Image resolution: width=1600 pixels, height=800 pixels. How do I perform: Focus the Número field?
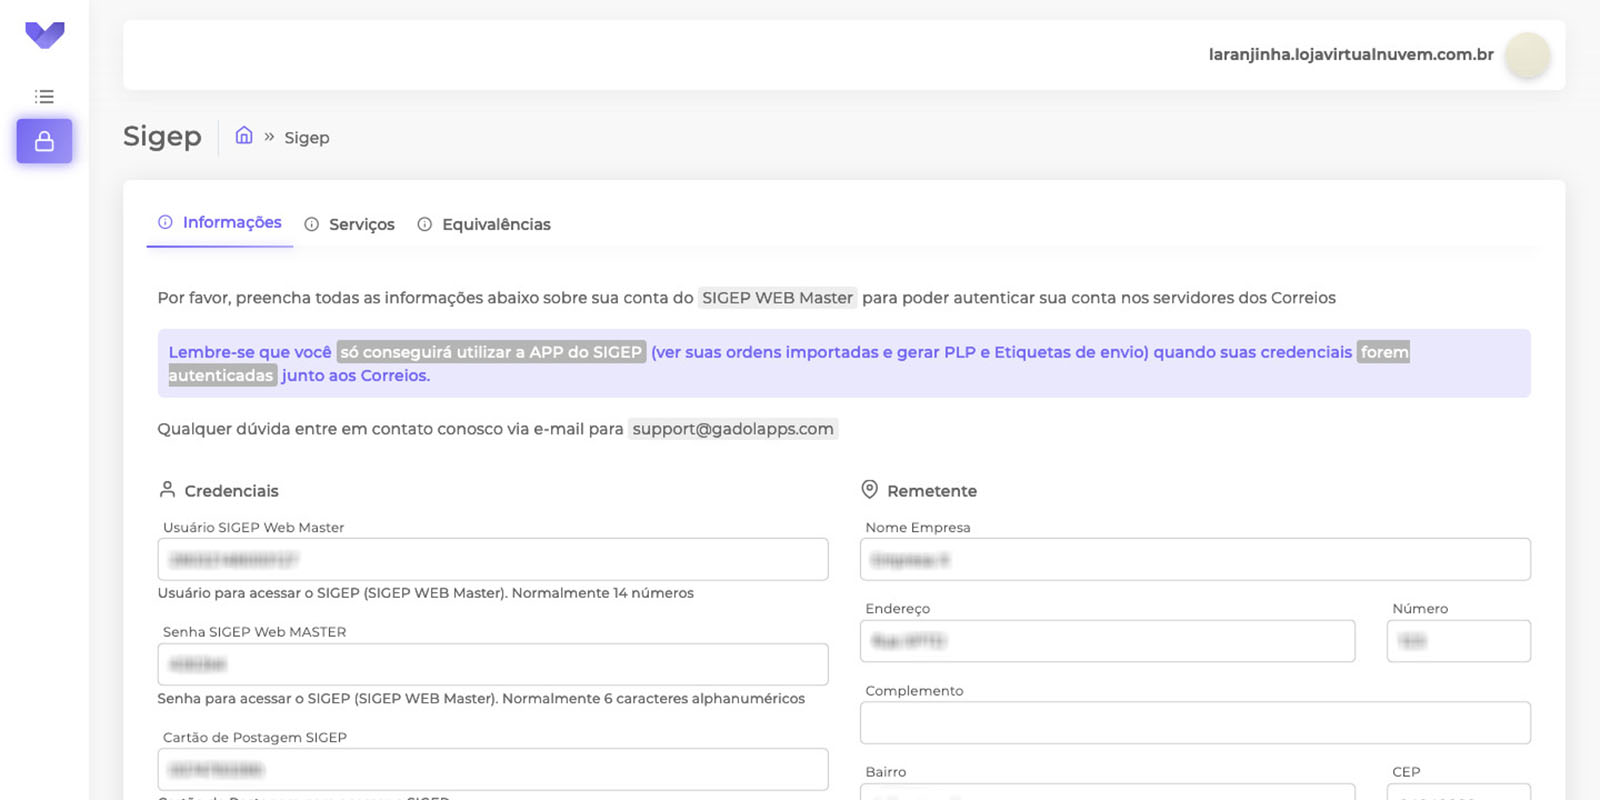(1458, 641)
